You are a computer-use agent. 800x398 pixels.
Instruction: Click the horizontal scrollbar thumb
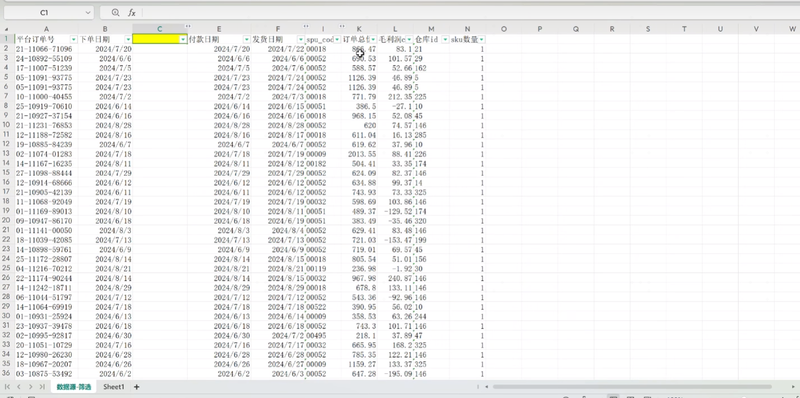pos(632,387)
